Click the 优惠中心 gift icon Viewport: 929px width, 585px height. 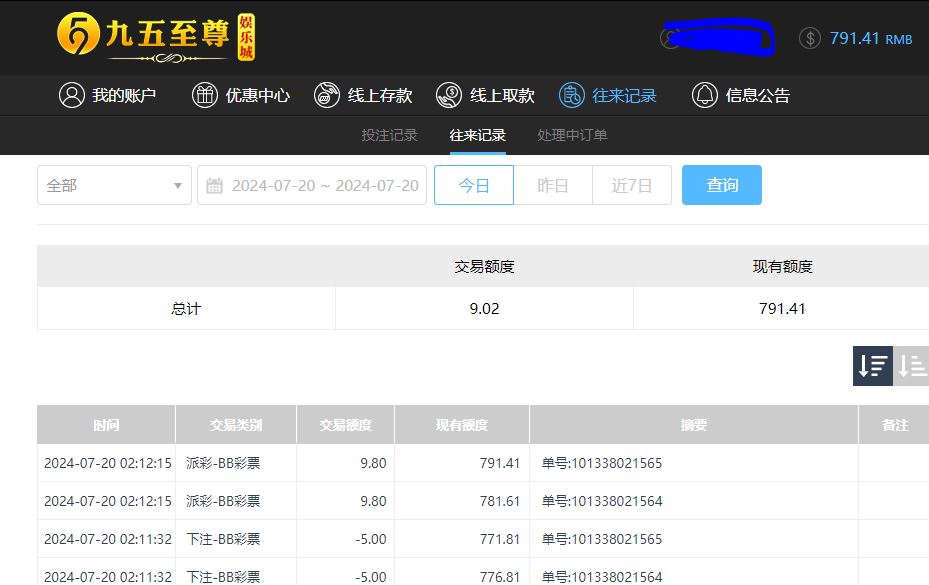204,95
